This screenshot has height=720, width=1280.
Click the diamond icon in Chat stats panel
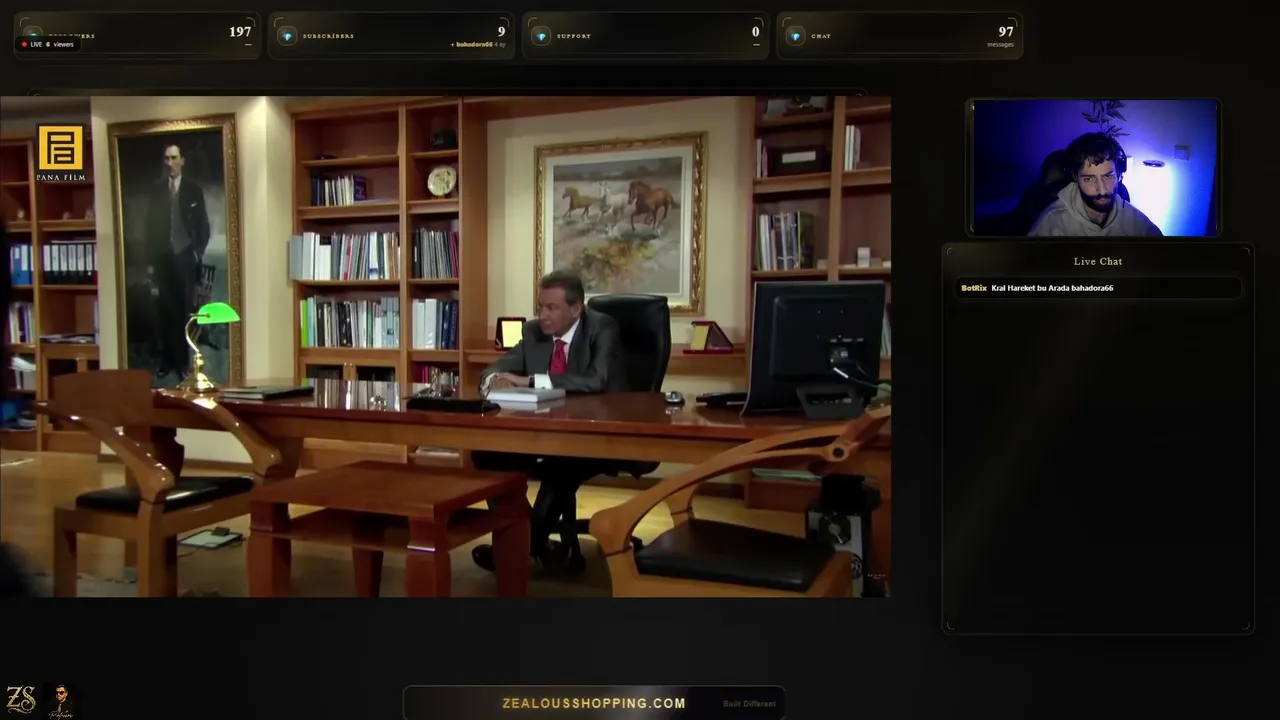796,36
